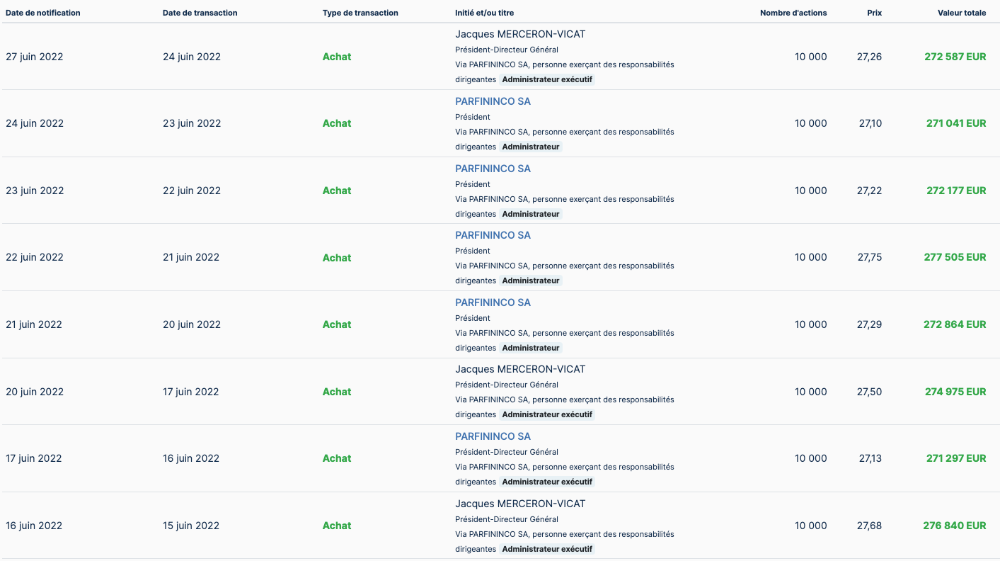Open PARFININCO SA link in the 272 864 EUR row

493,302
